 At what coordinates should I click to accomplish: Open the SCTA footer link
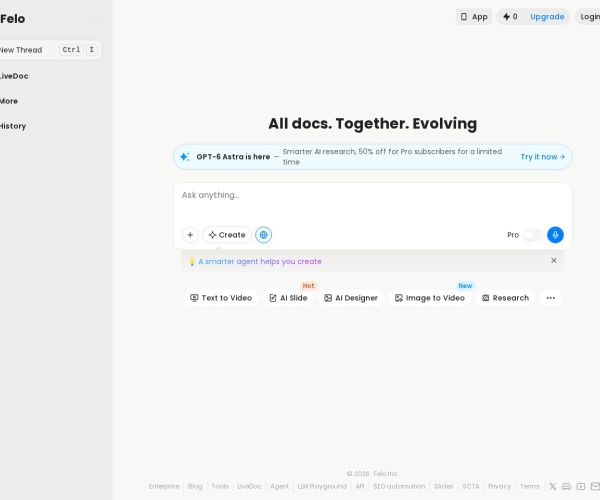[471, 486]
